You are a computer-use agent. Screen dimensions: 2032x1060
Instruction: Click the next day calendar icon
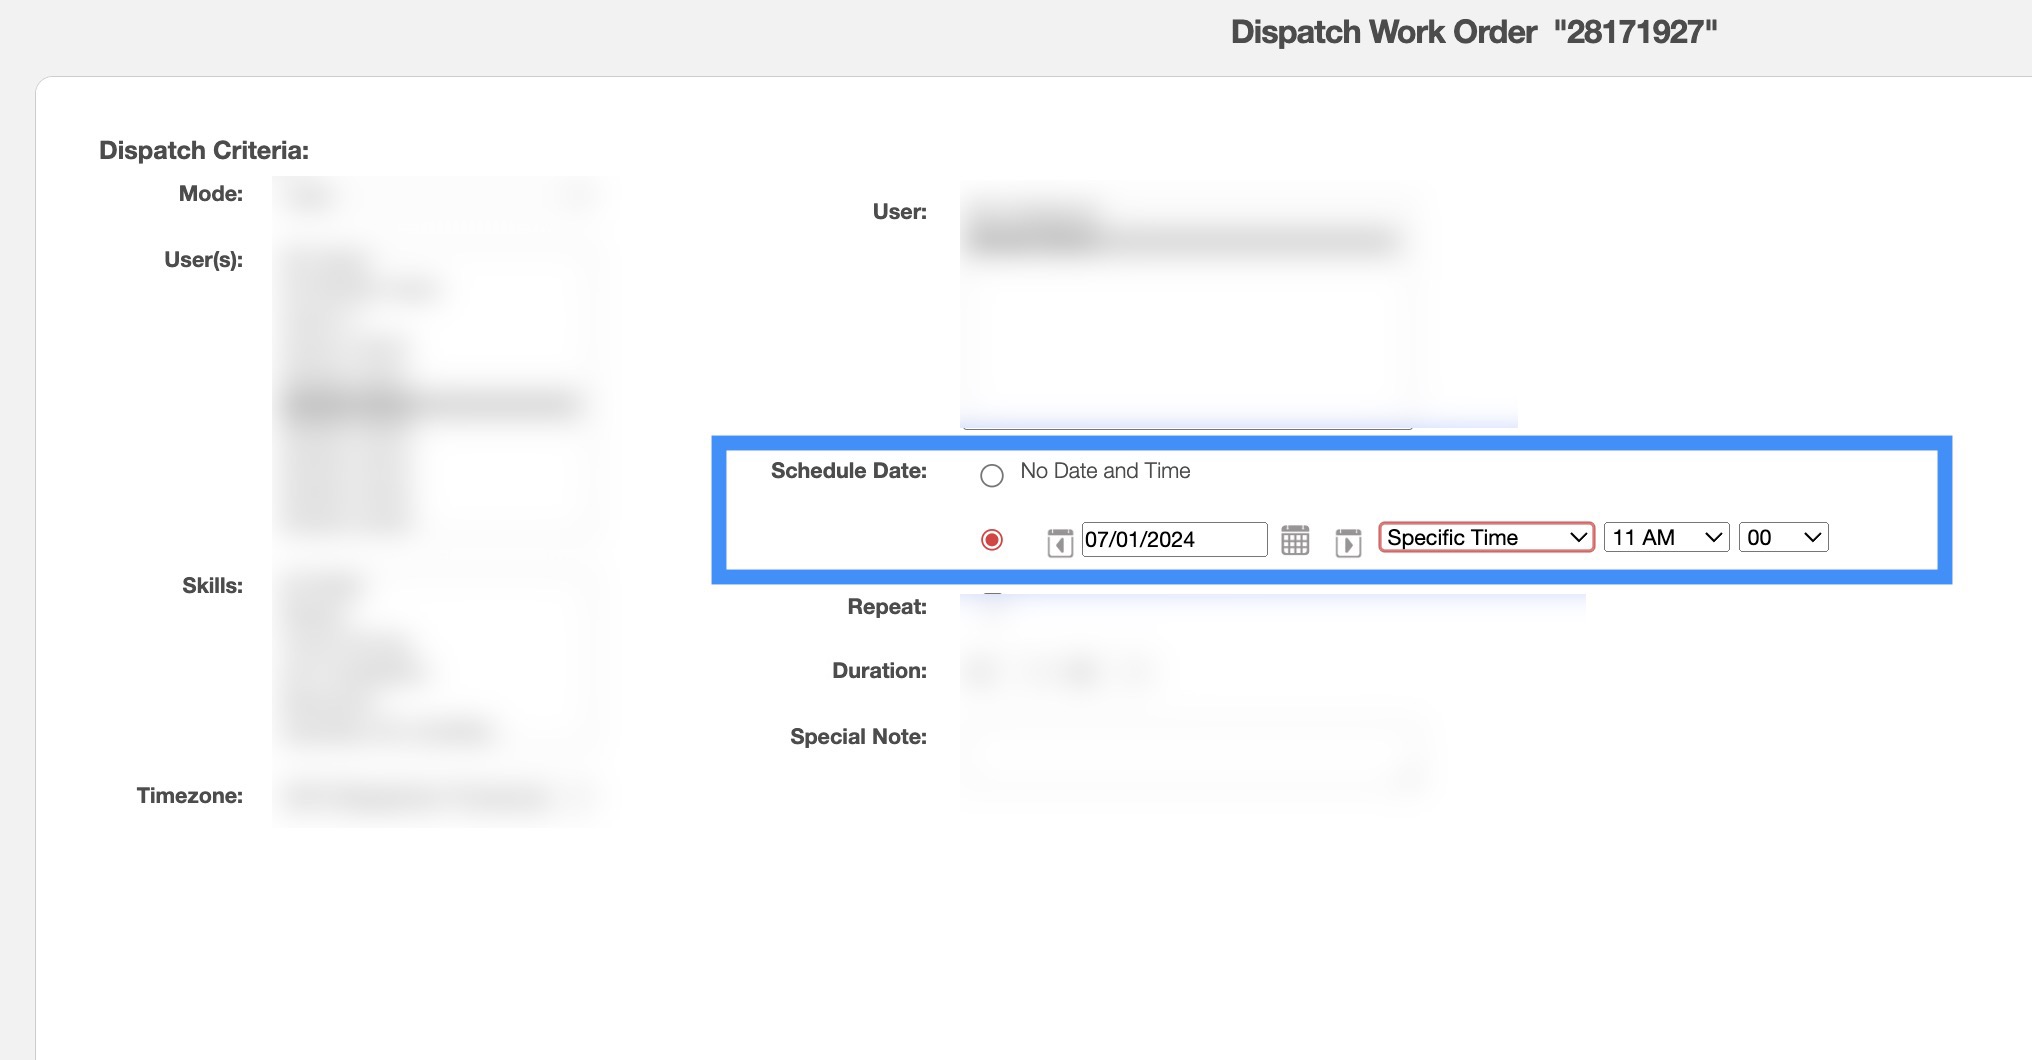[x=1348, y=542]
